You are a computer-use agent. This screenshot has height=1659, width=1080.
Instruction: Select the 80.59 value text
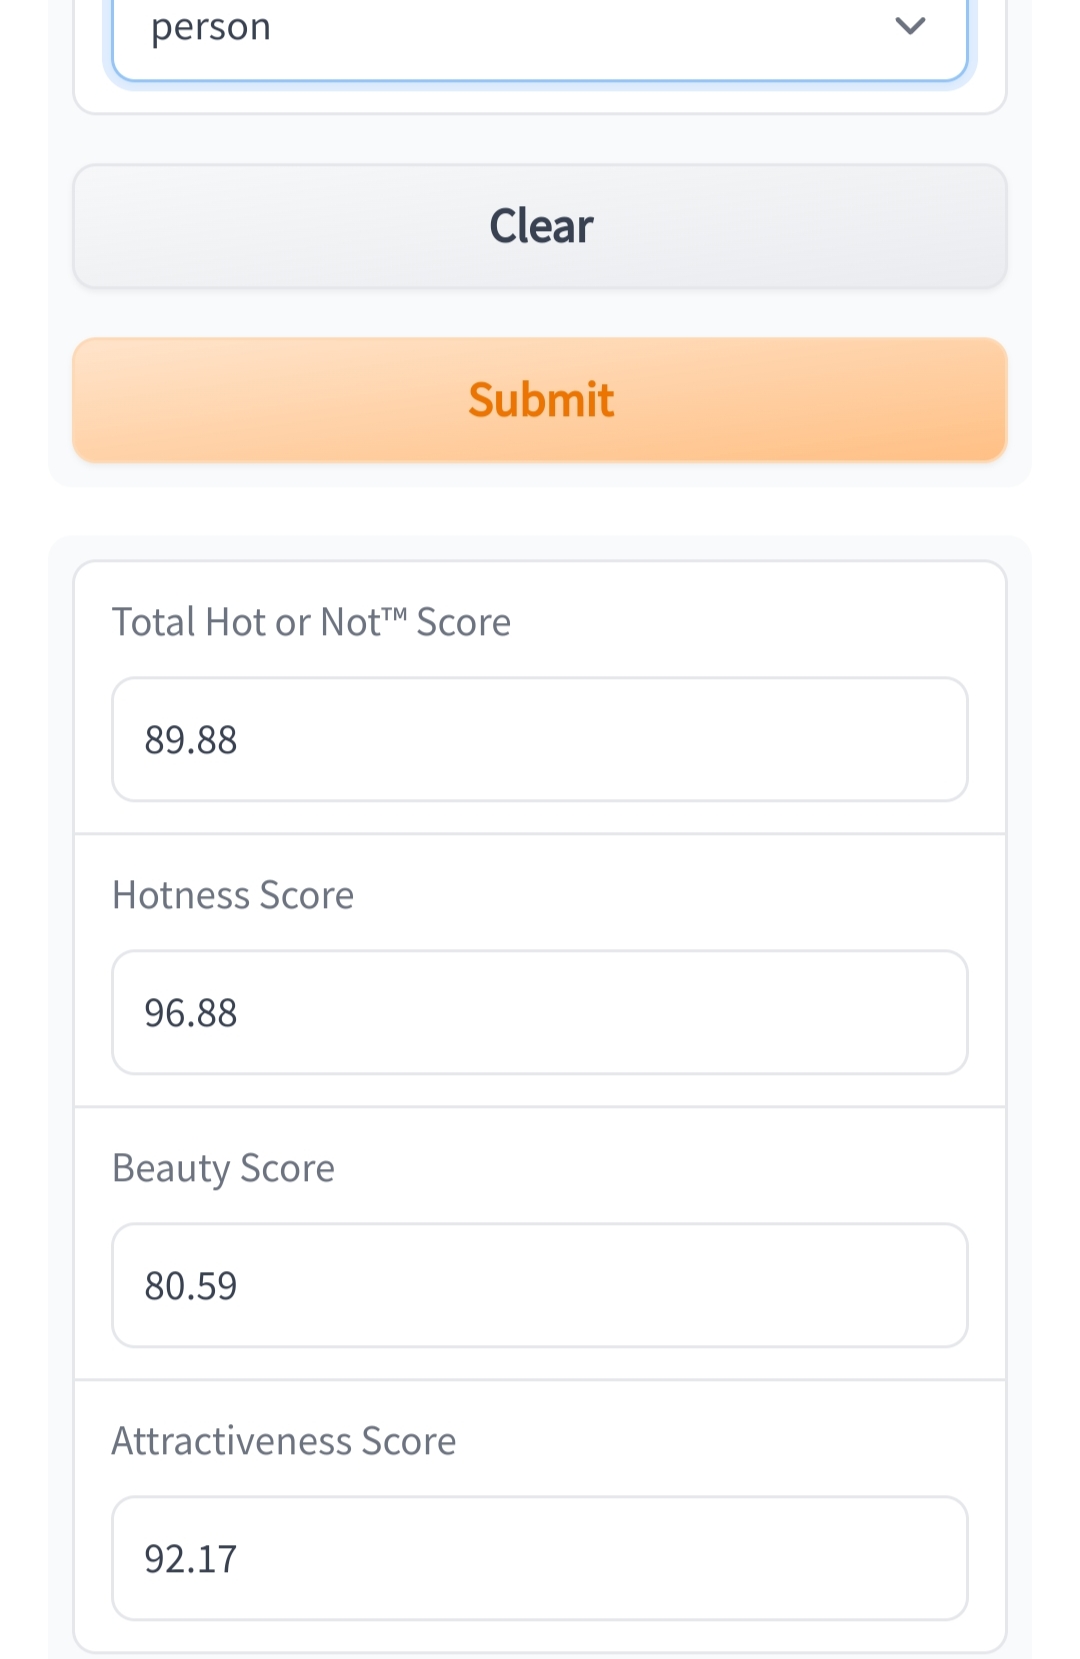point(191,1286)
